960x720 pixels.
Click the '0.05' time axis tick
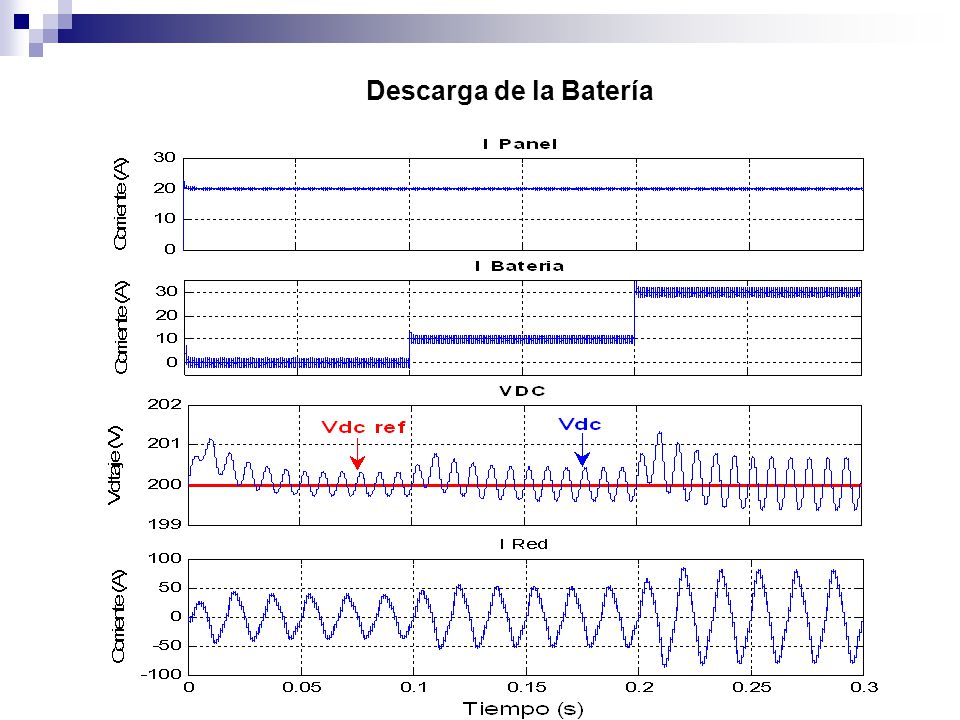(301, 688)
